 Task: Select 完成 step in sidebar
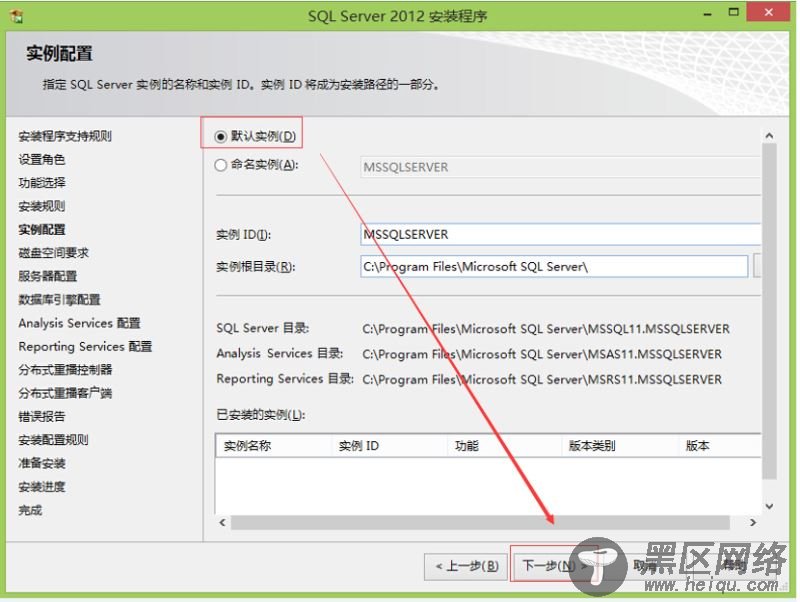tap(30, 510)
